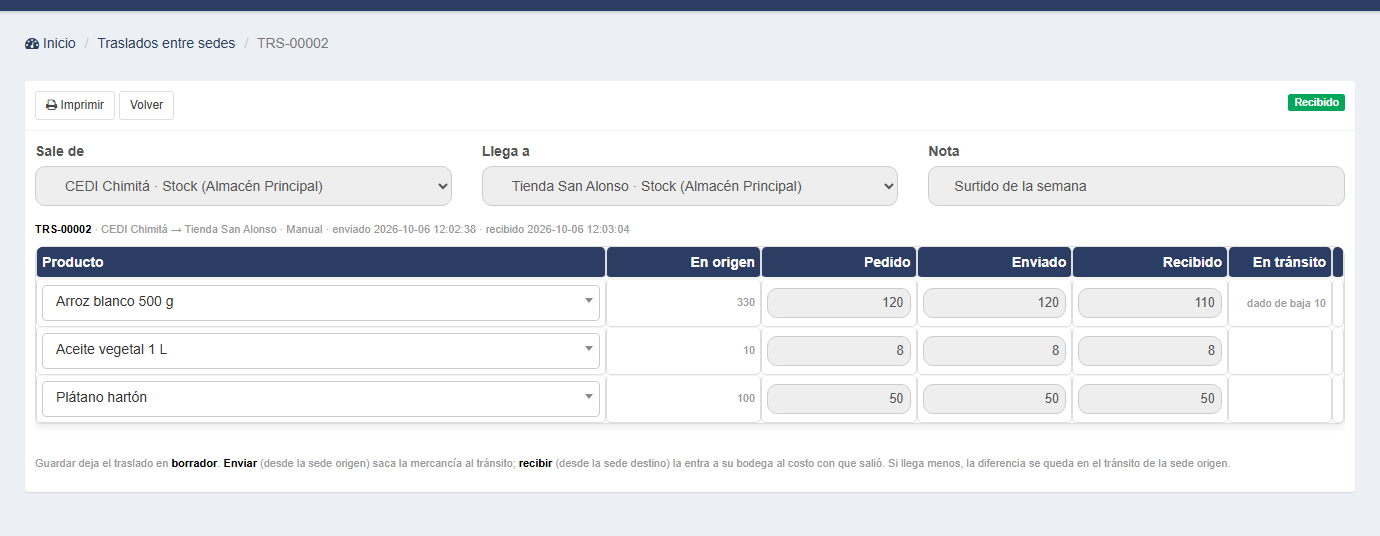The image size is (1380, 536).
Task: Click the transfer summary line under the form
Action: [x=333, y=229]
